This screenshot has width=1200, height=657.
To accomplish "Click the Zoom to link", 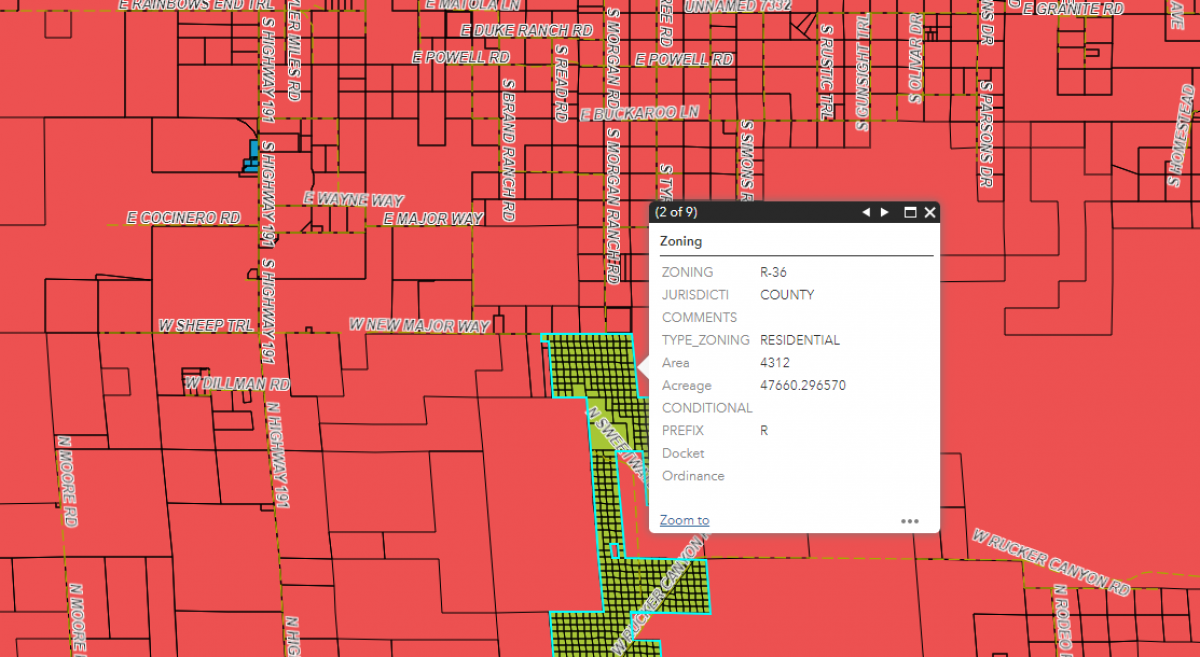I will (684, 520).
